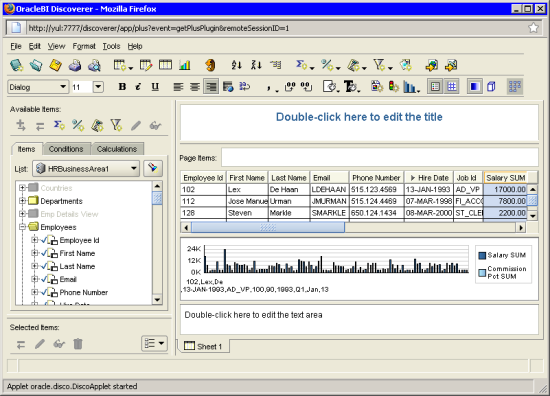The height and width of the screenshot is (396, 550).
Task: Click the flashlight Find button
Action: coord(153,168)
